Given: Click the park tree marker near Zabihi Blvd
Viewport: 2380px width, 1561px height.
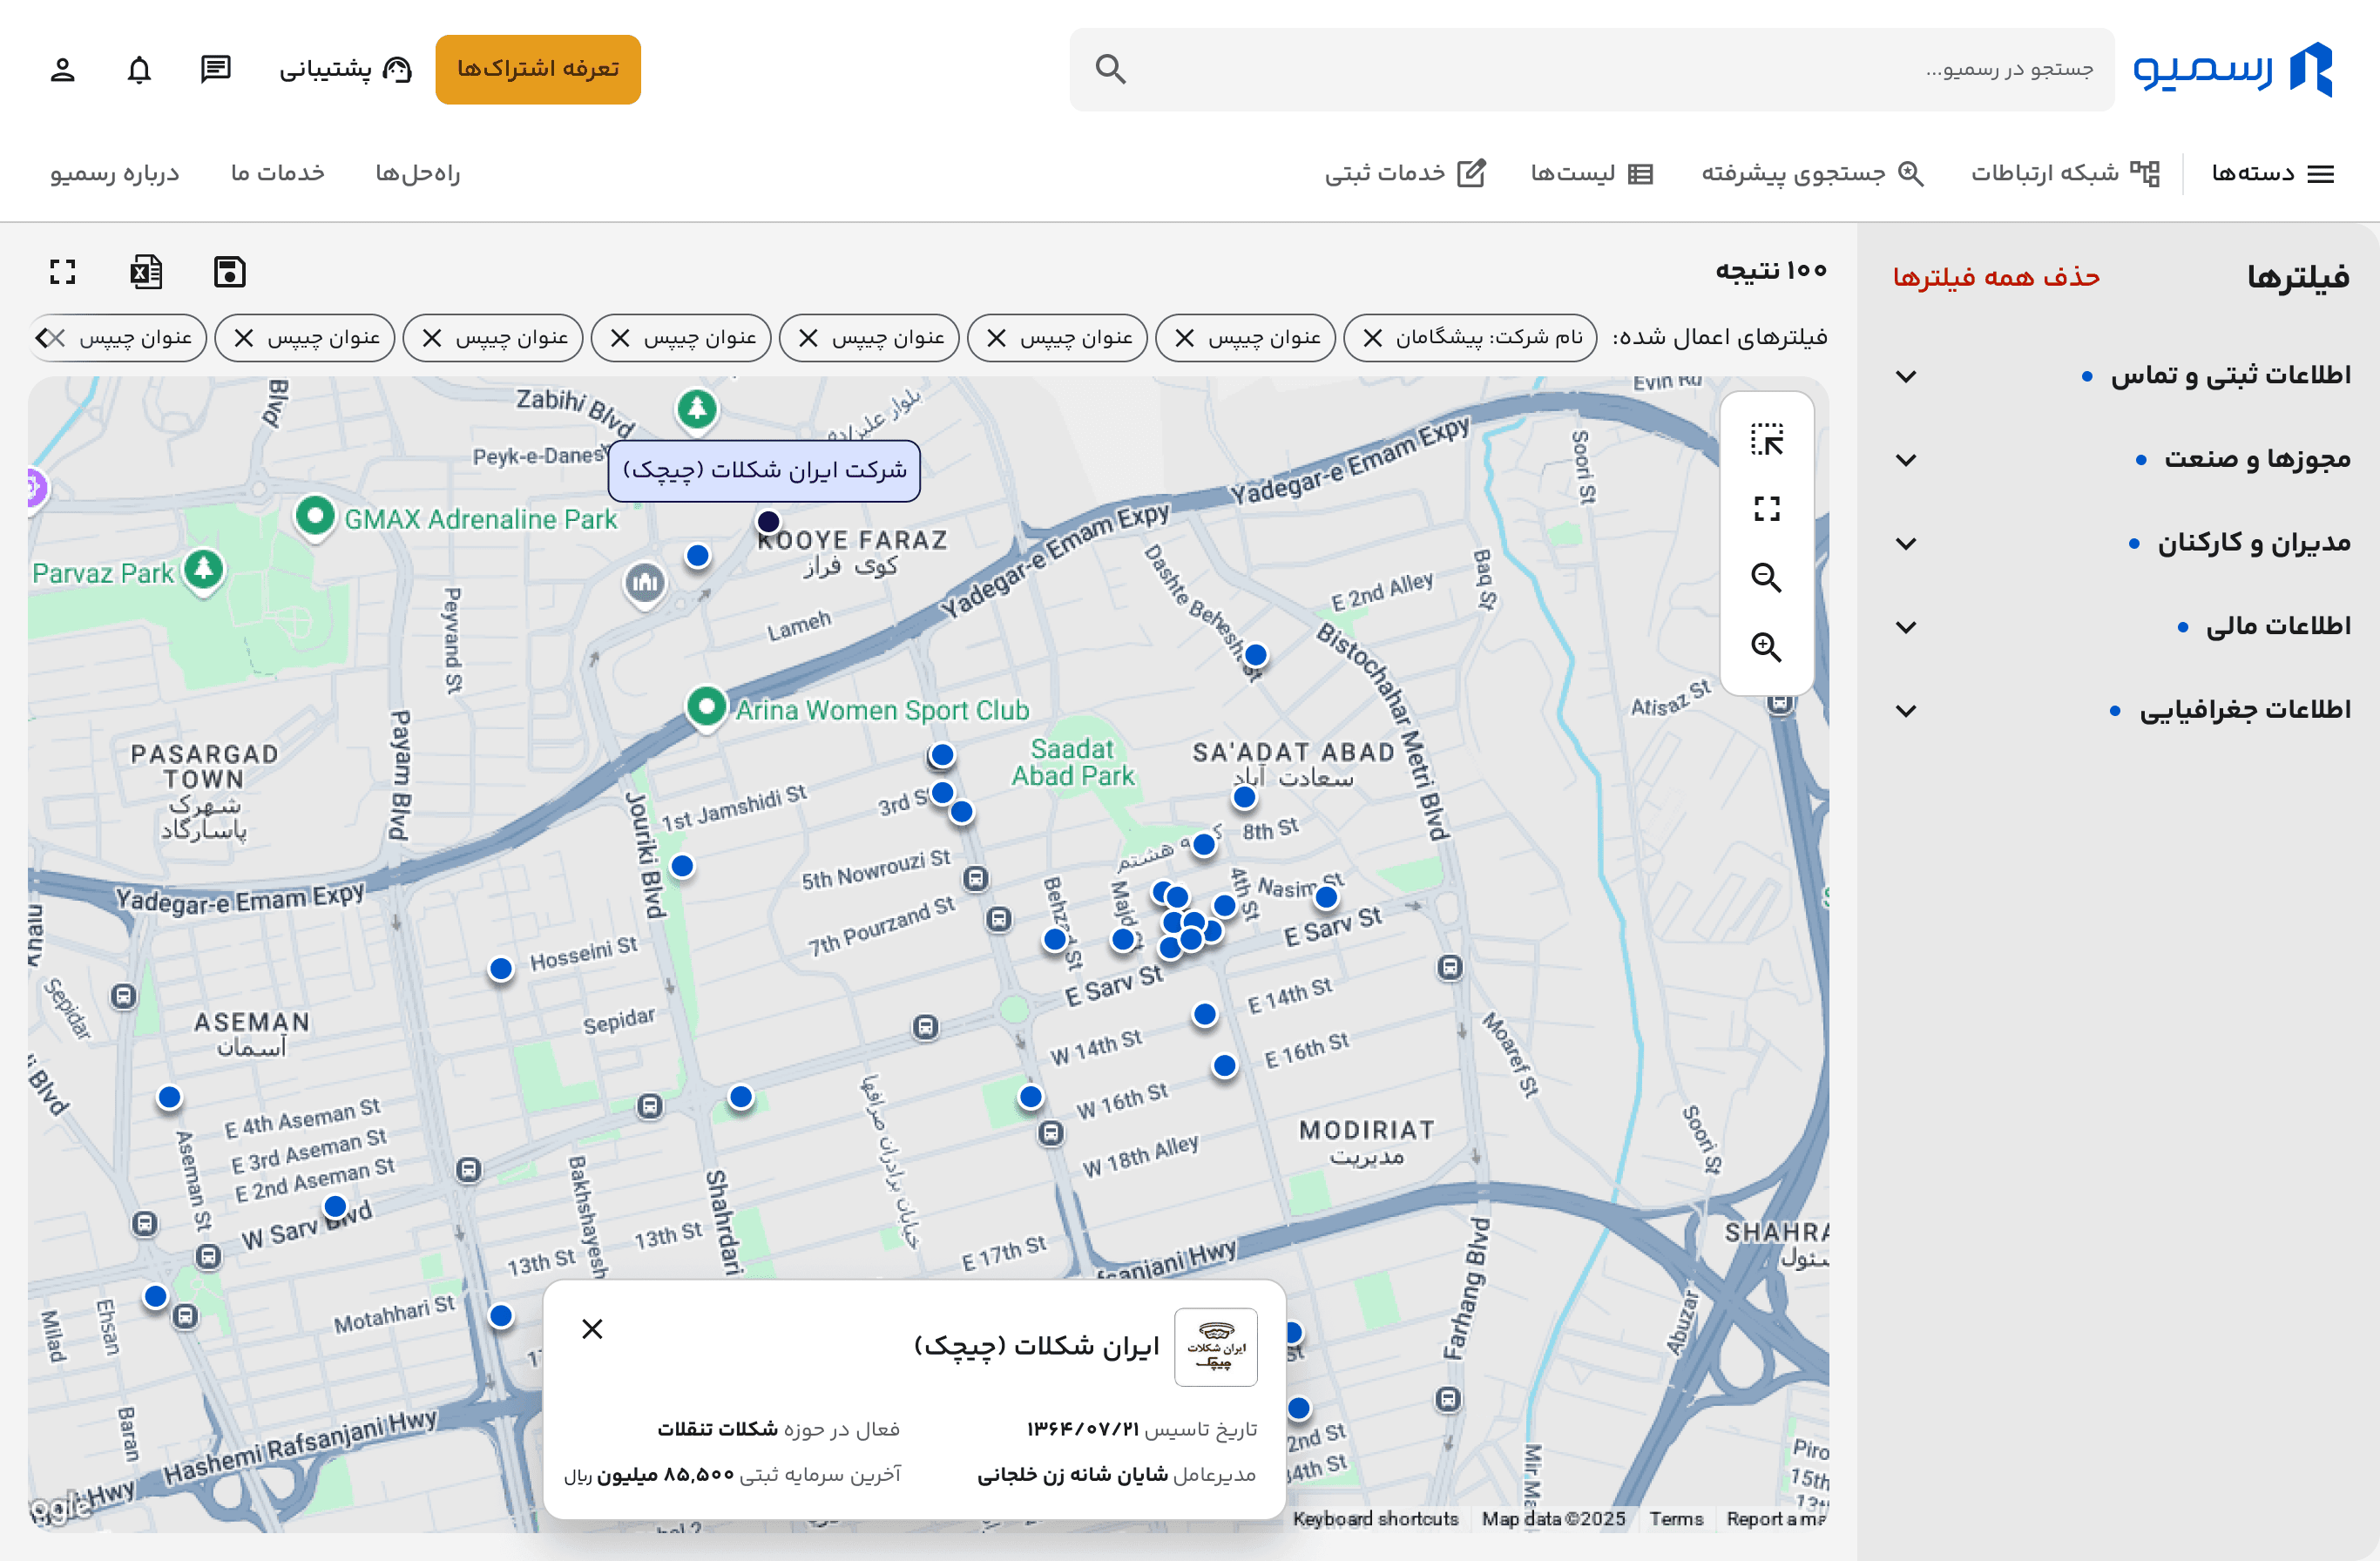Looking at the screenshot, I should (x=697, y=409).
